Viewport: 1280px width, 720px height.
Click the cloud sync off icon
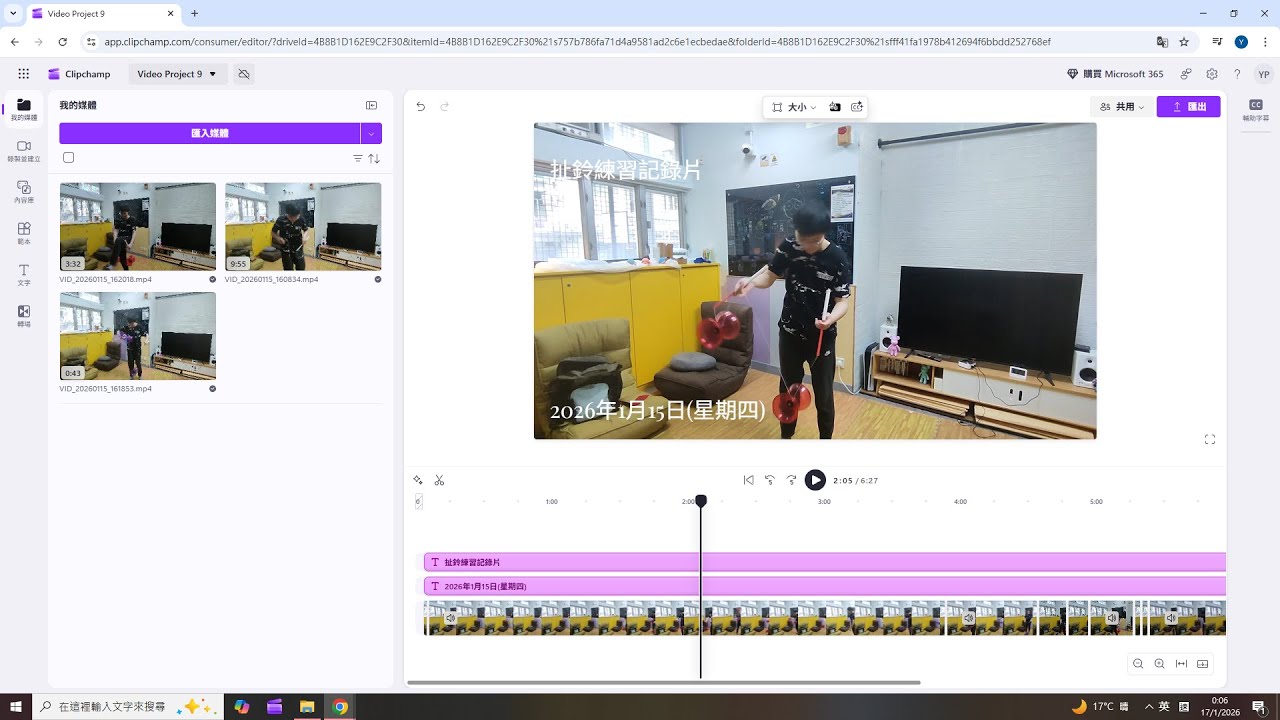tap(244, 74)
